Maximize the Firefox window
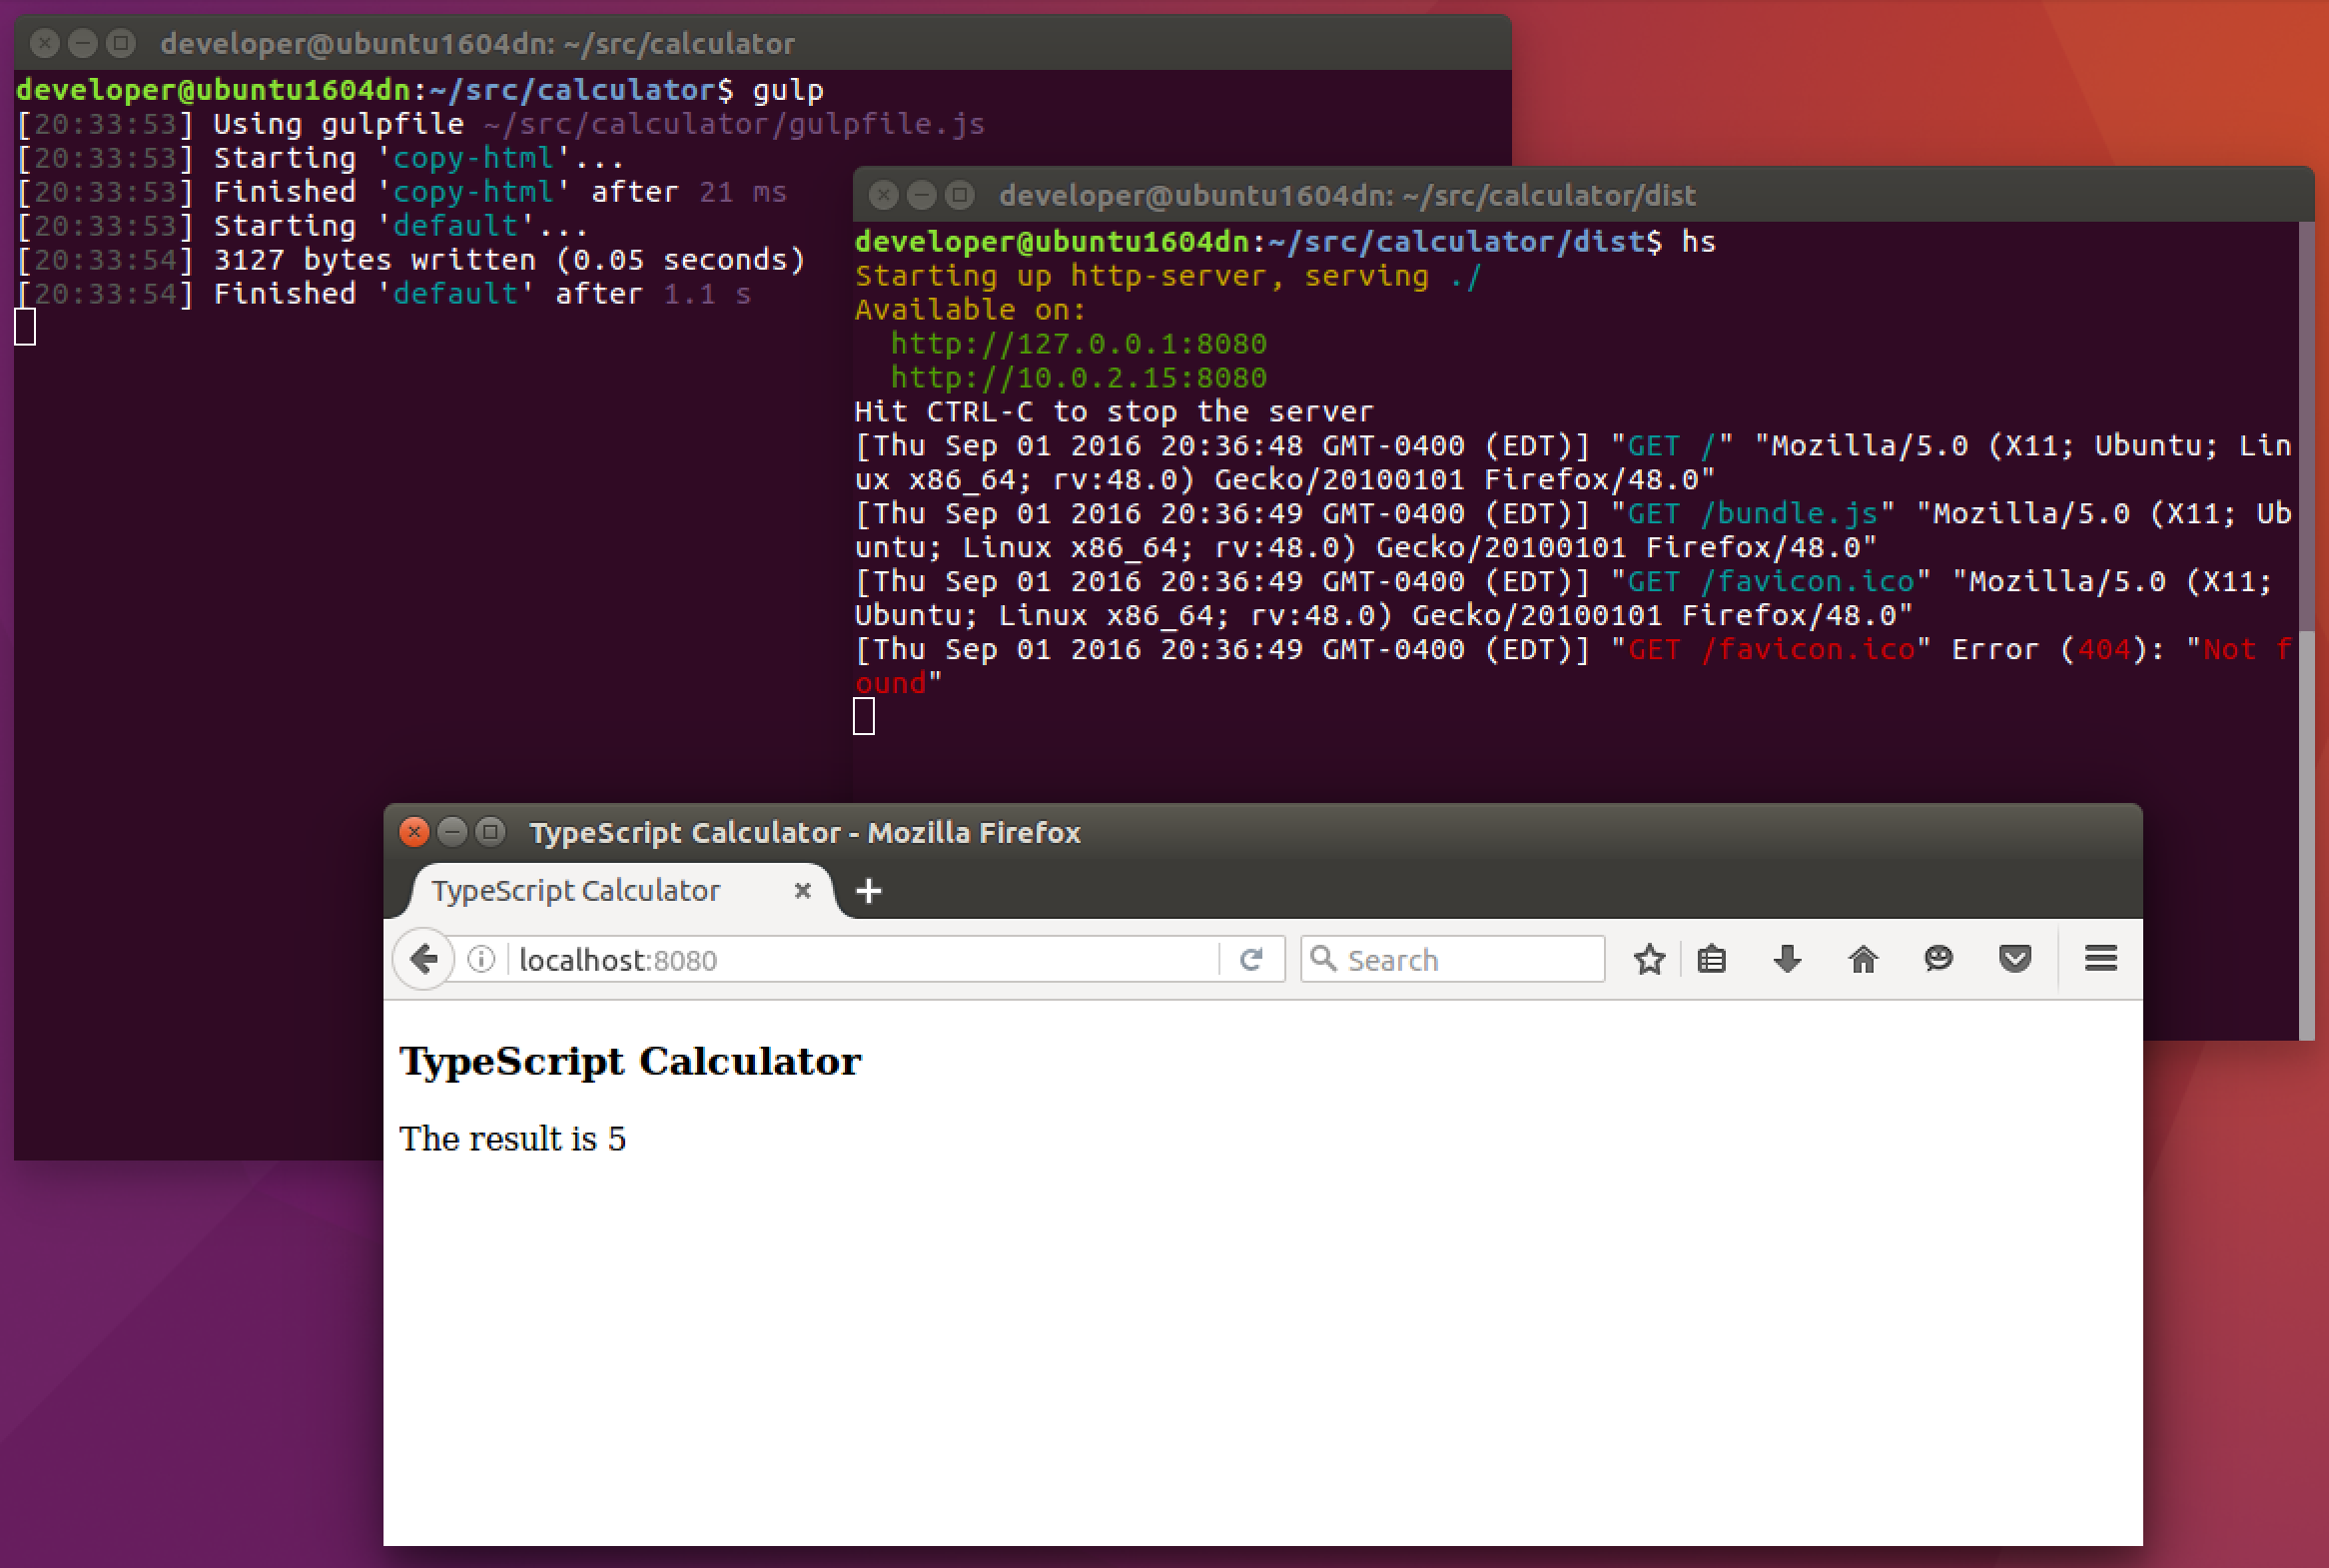 [490, 832]
